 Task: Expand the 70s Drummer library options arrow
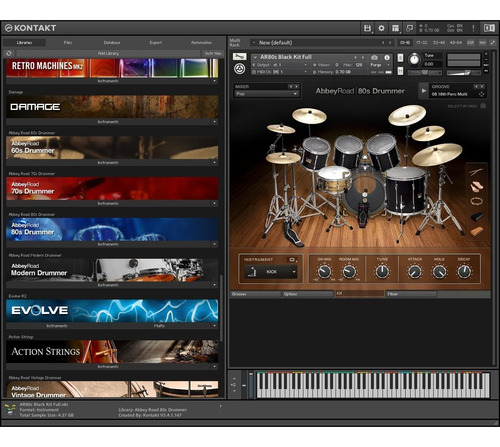point(214,203)
